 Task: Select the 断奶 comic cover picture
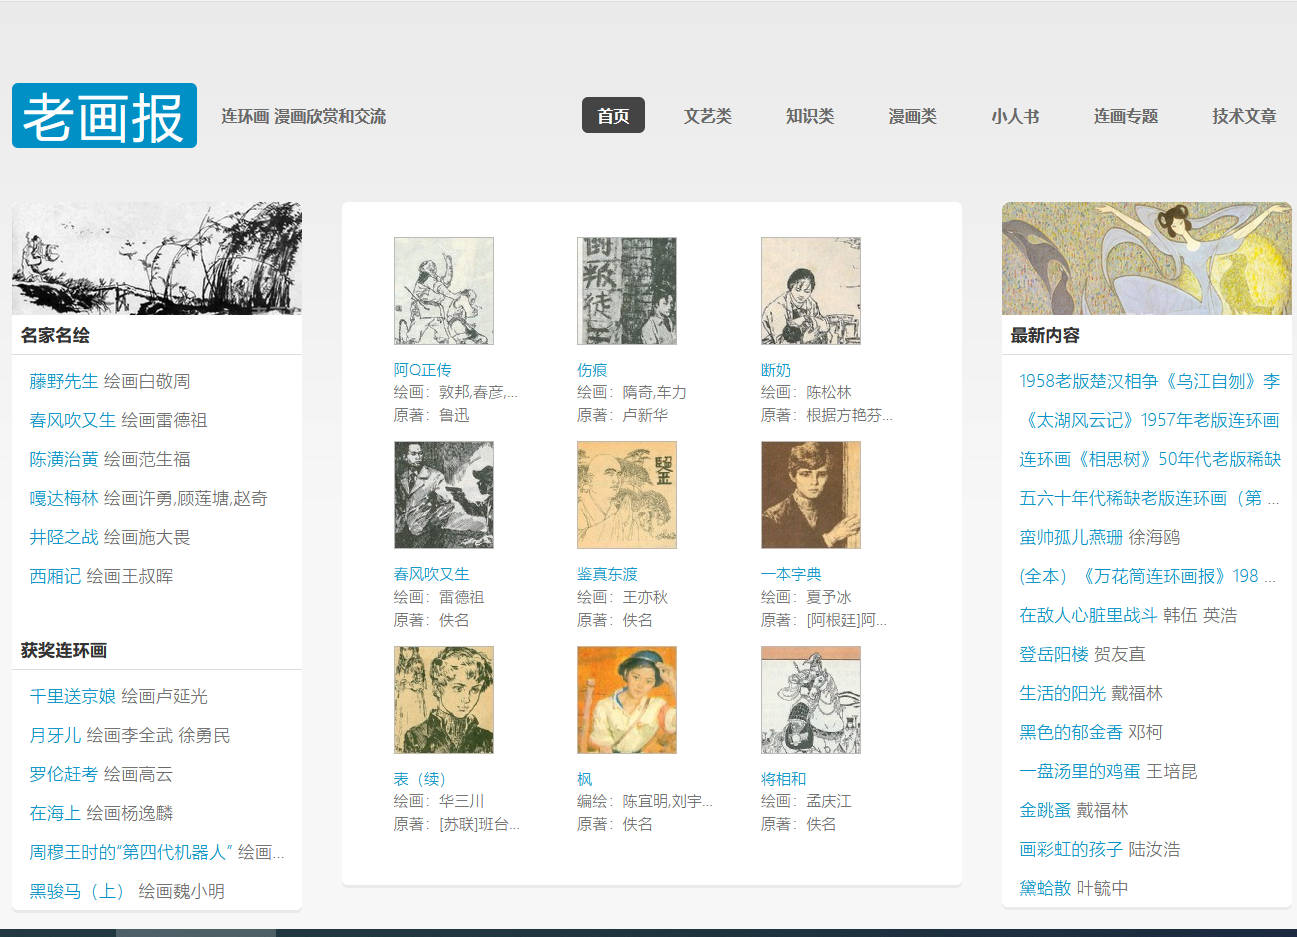[x=810, y=291]
